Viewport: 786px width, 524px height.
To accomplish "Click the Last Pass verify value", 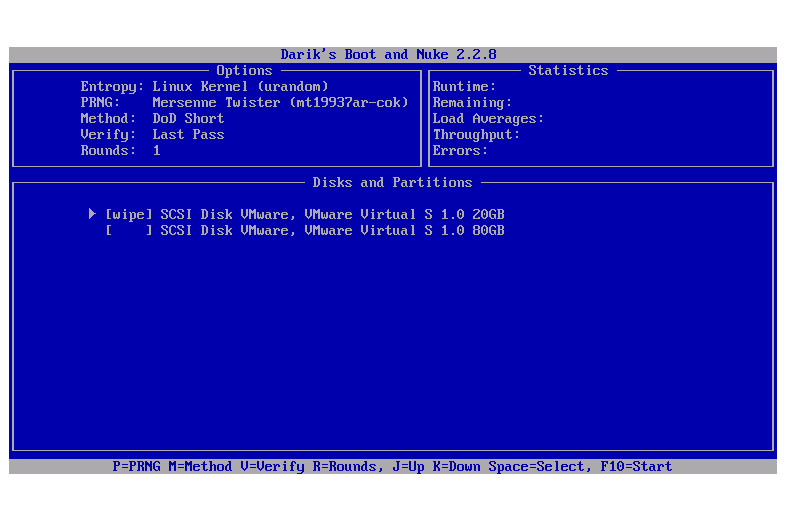I will click(188, 134).
